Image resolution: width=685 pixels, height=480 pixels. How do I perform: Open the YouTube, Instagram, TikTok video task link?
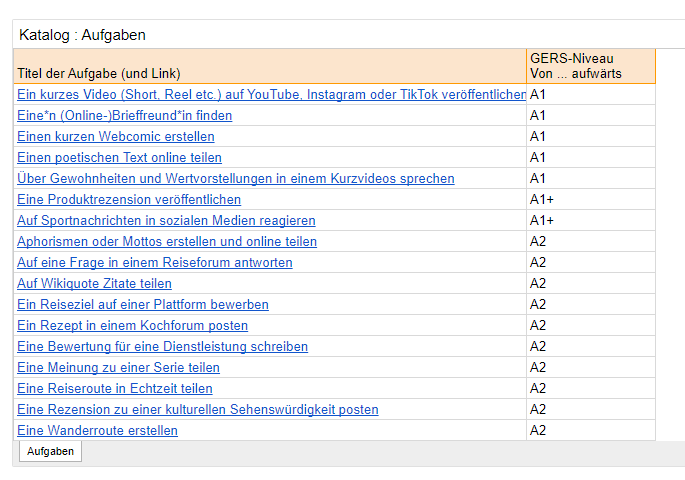[x=271, y=95]
